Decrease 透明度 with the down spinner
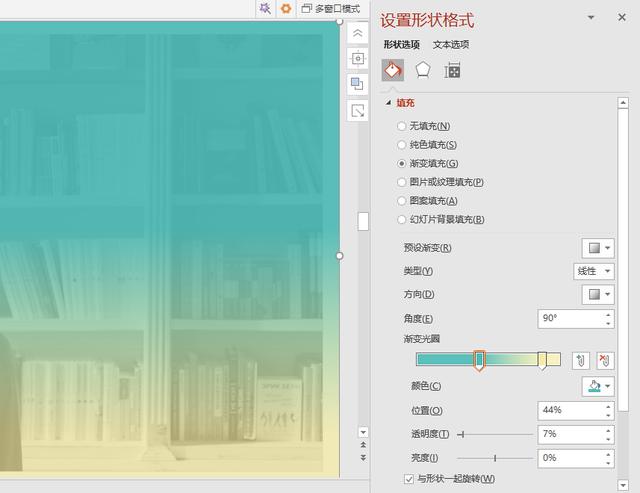The height and width of the screenshot is (493, 640). click(608, 440)
